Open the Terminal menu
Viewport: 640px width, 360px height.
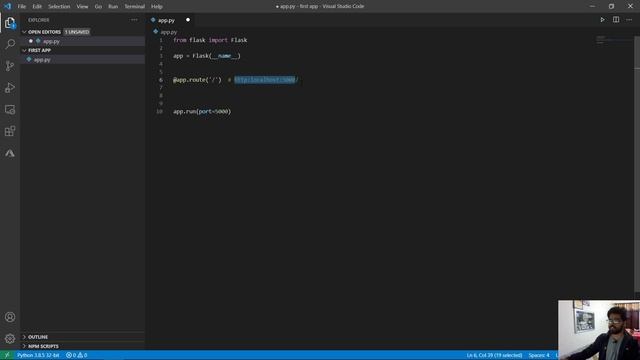click(x=135, y=7)
